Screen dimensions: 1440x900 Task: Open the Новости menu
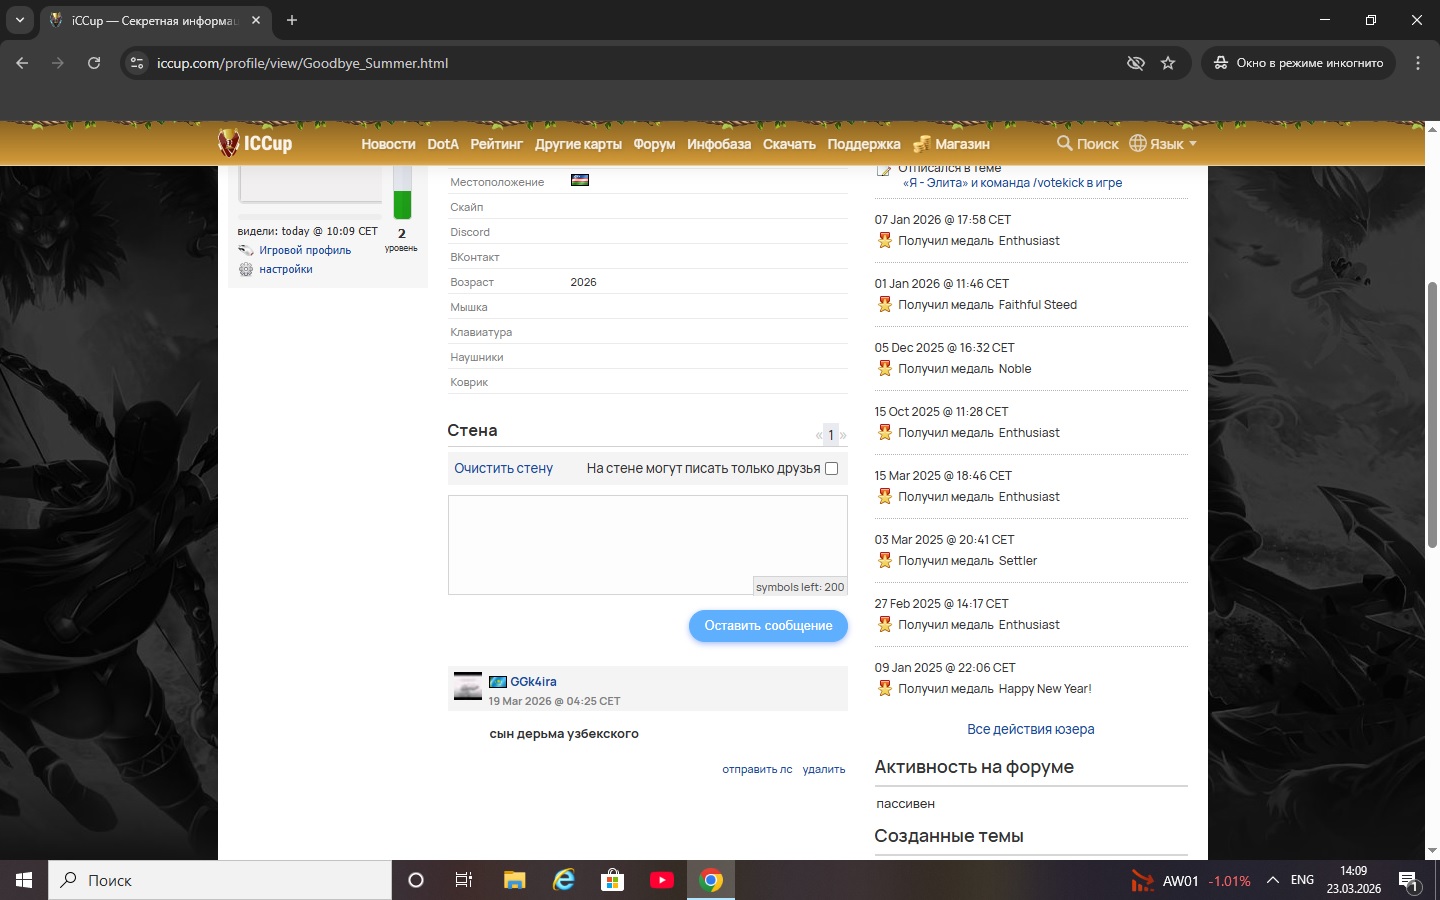[388, 144]
